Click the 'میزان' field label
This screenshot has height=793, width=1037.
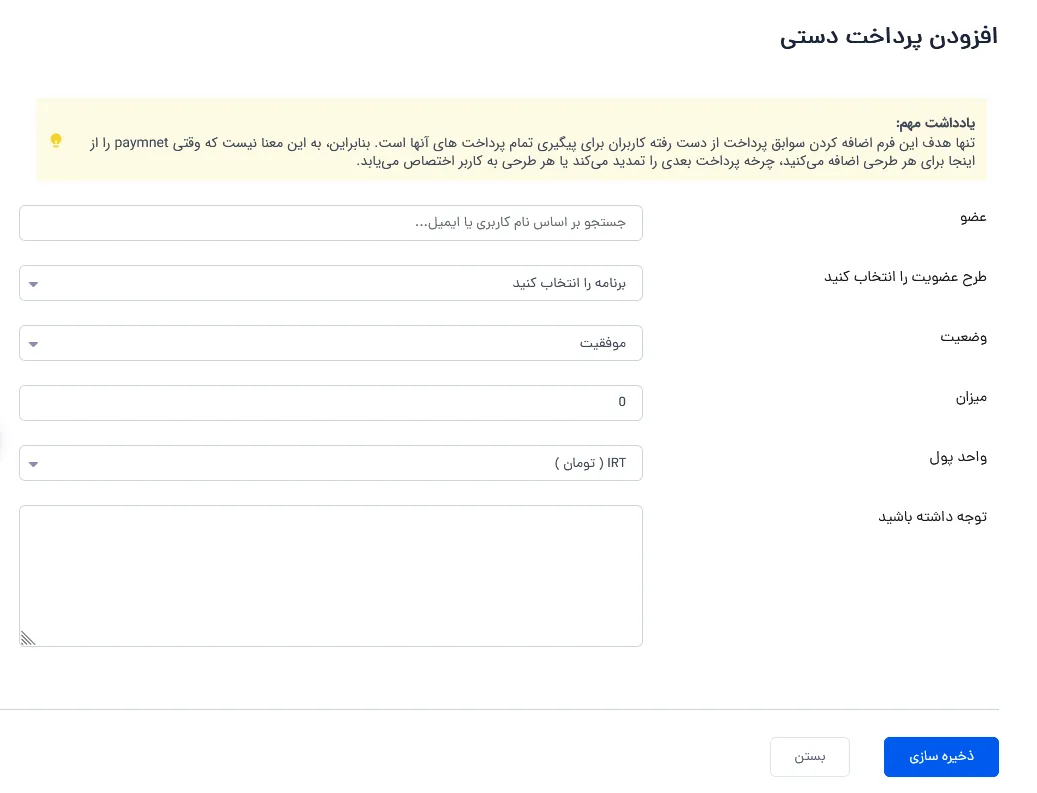971,397
